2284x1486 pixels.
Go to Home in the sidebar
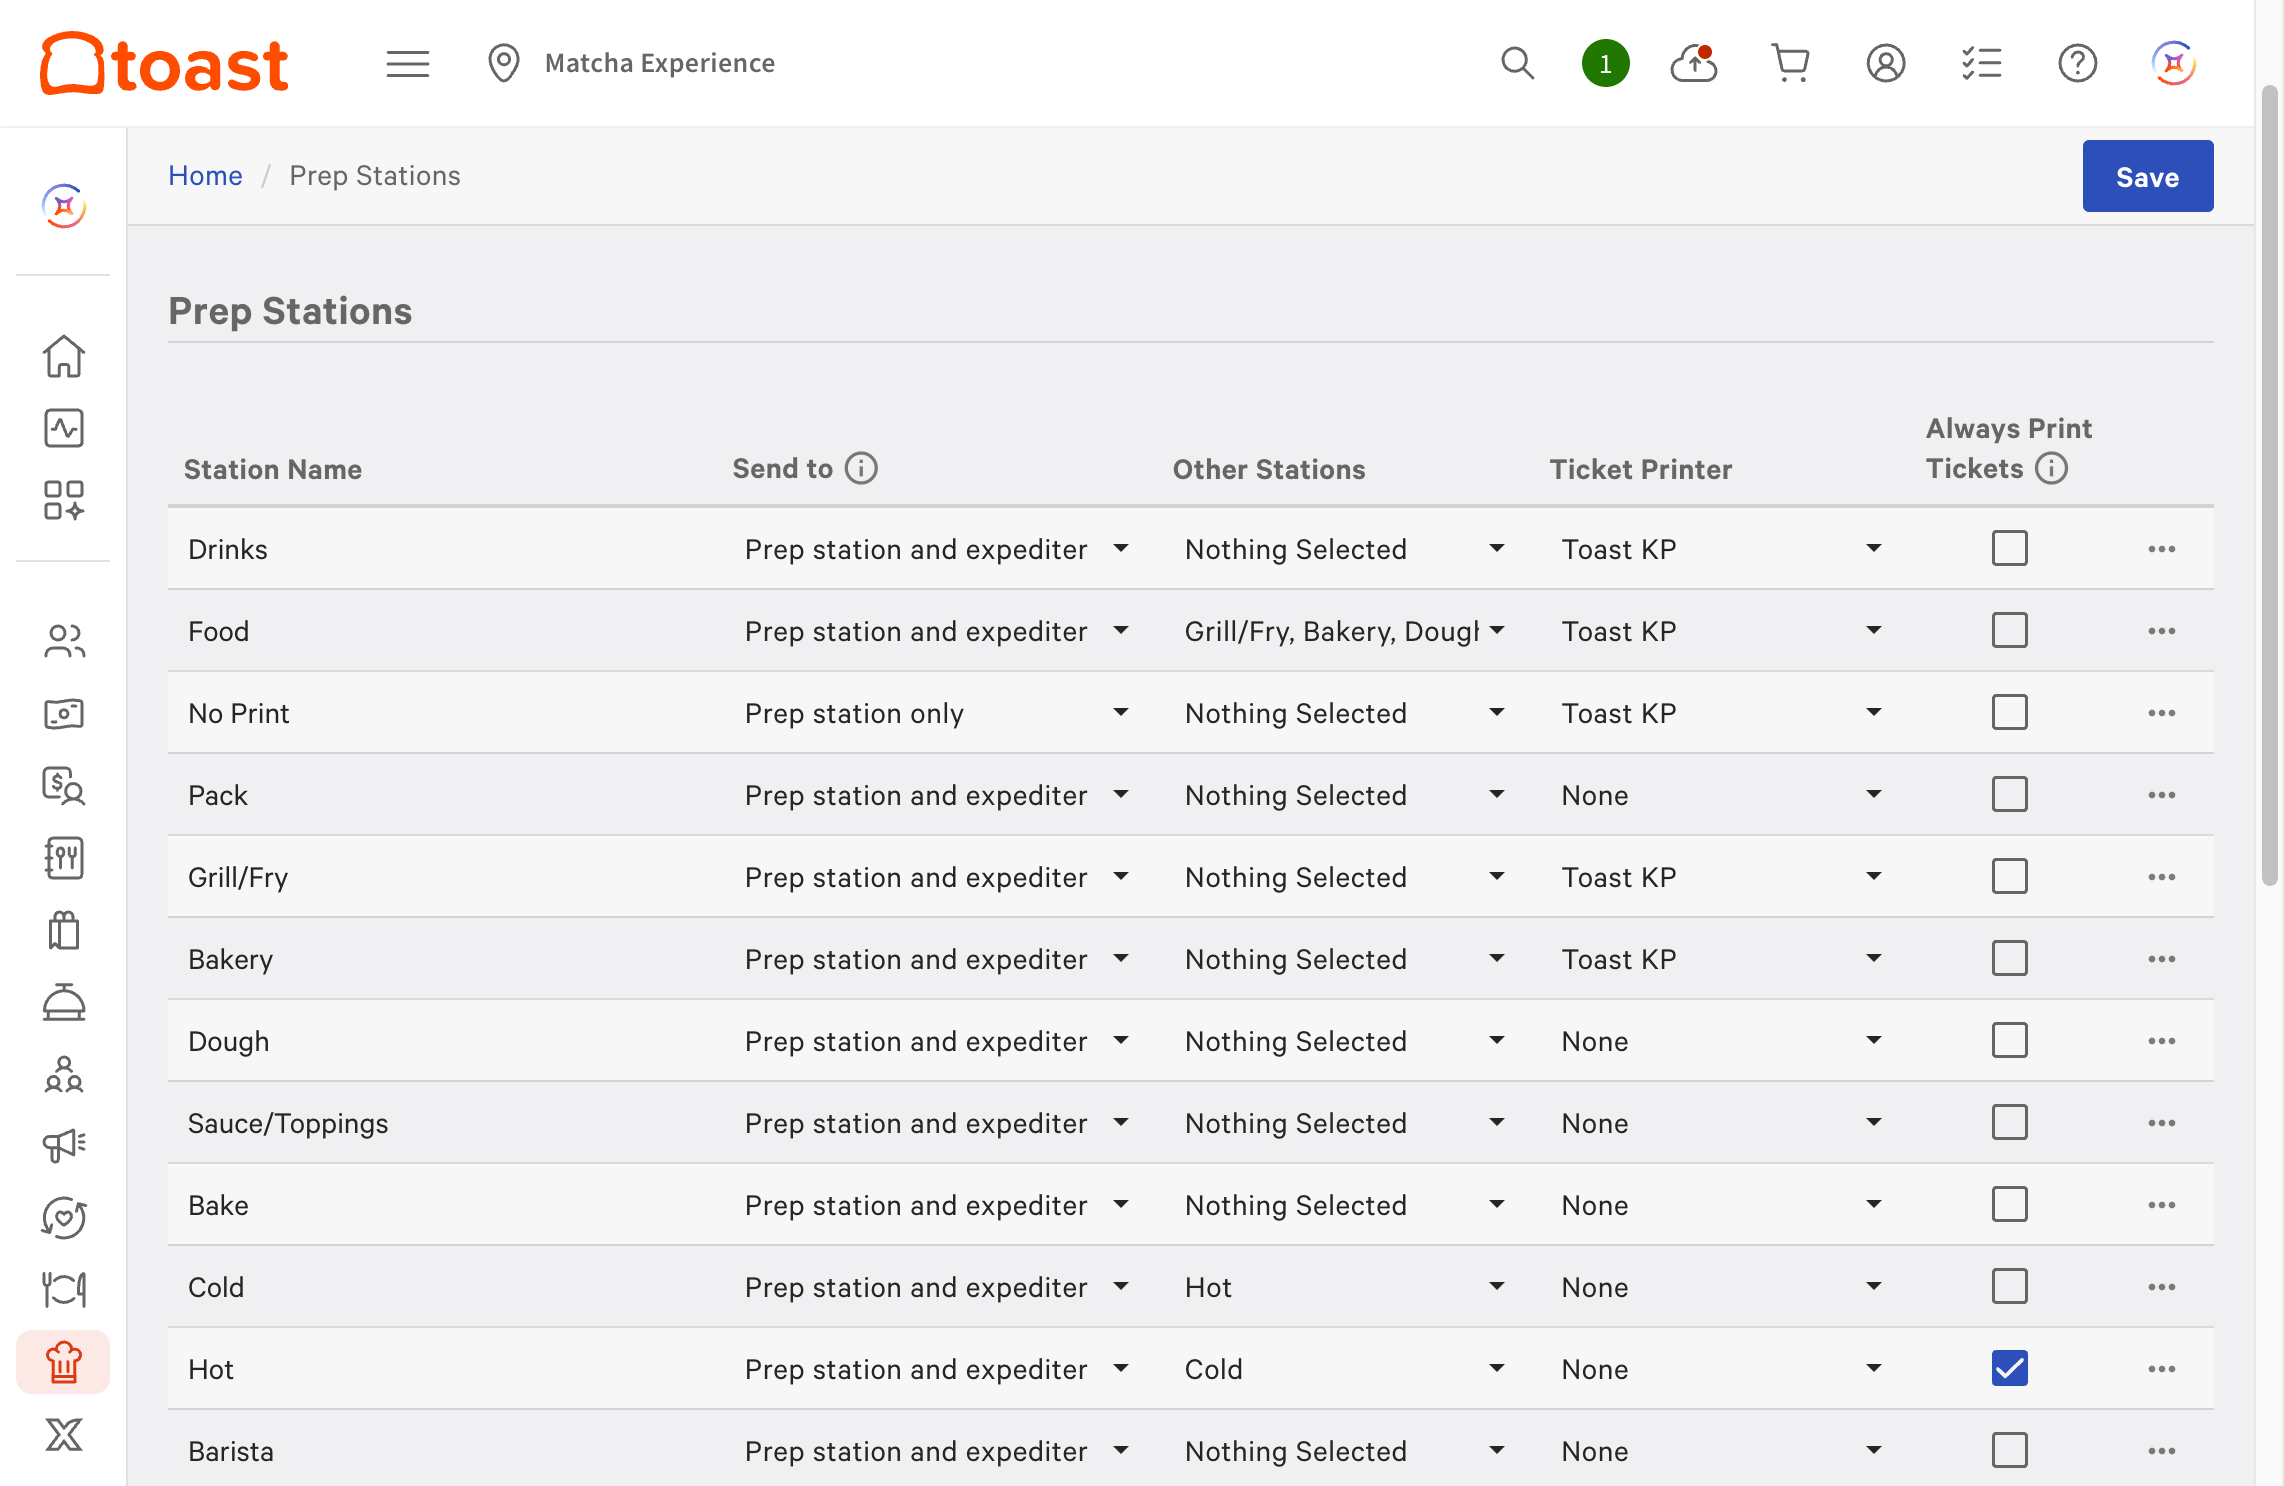(x=64, y=356)
